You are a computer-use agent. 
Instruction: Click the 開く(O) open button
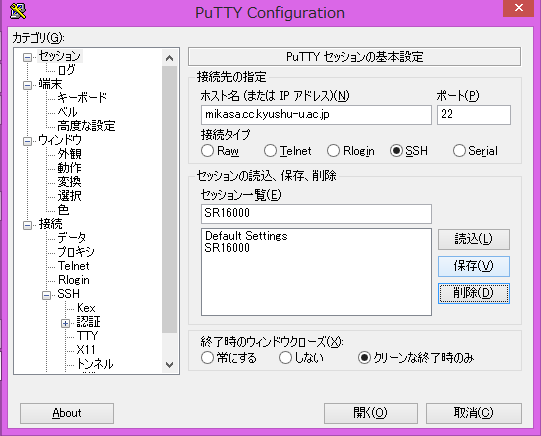(371, 413)
